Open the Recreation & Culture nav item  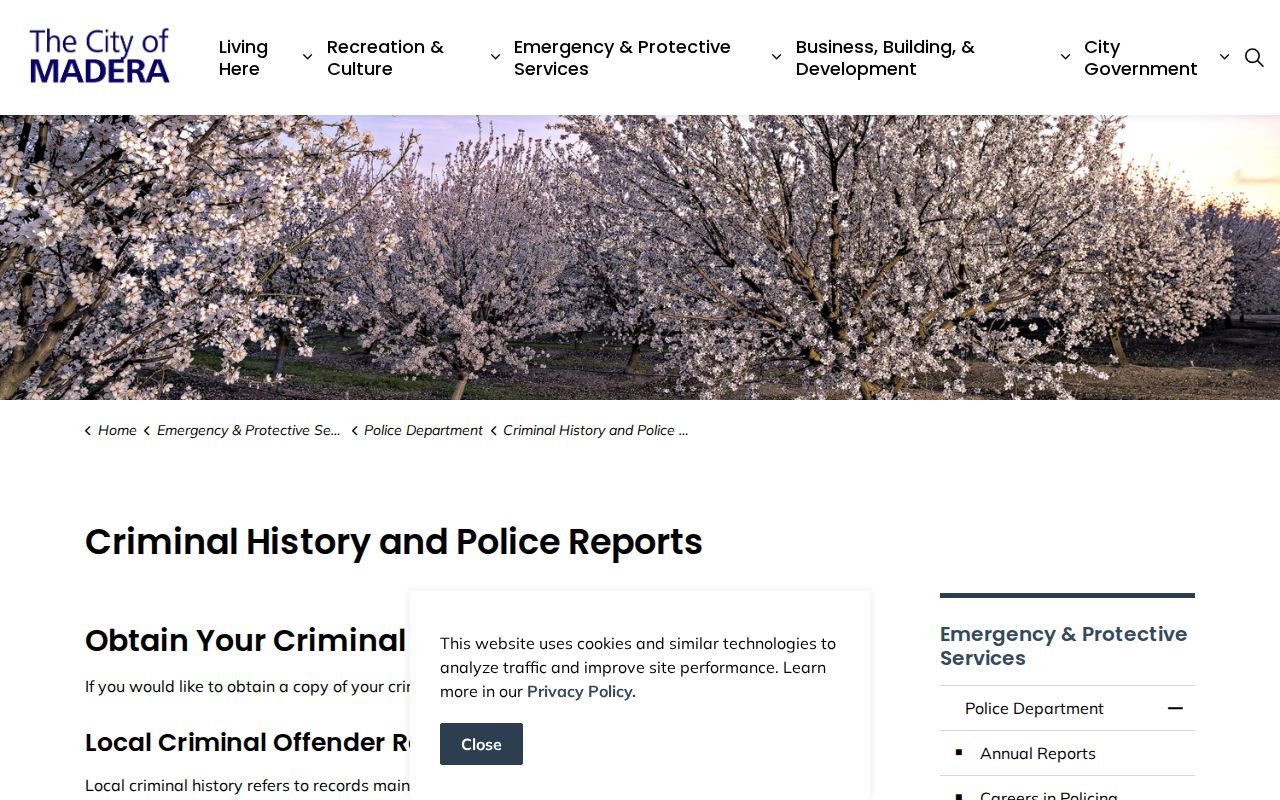click(385, 58)
